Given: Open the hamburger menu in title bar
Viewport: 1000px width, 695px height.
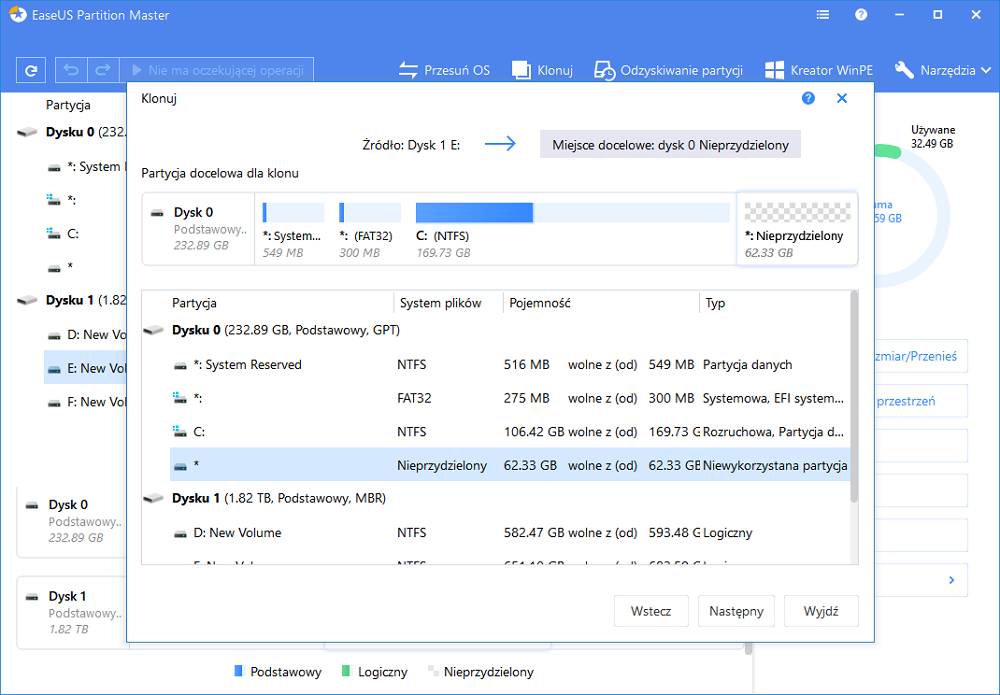Looking at the screenshot, I should 823,15.
